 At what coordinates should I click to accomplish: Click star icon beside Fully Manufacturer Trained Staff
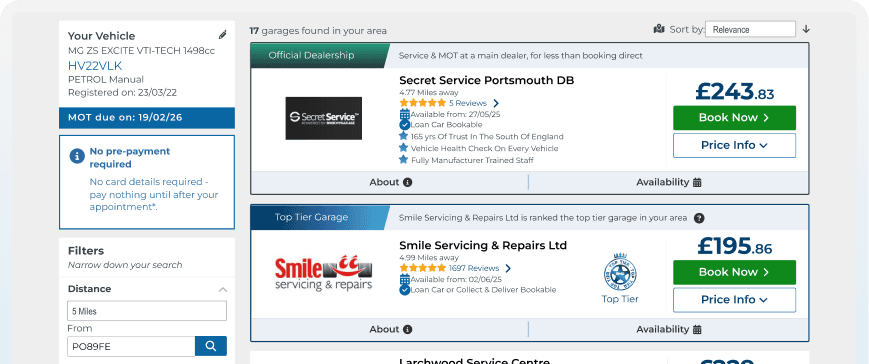click(x=403, y=160)
